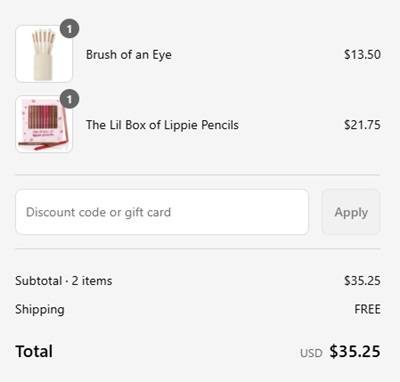
Task: Apply the discount code
Action: 351,212
